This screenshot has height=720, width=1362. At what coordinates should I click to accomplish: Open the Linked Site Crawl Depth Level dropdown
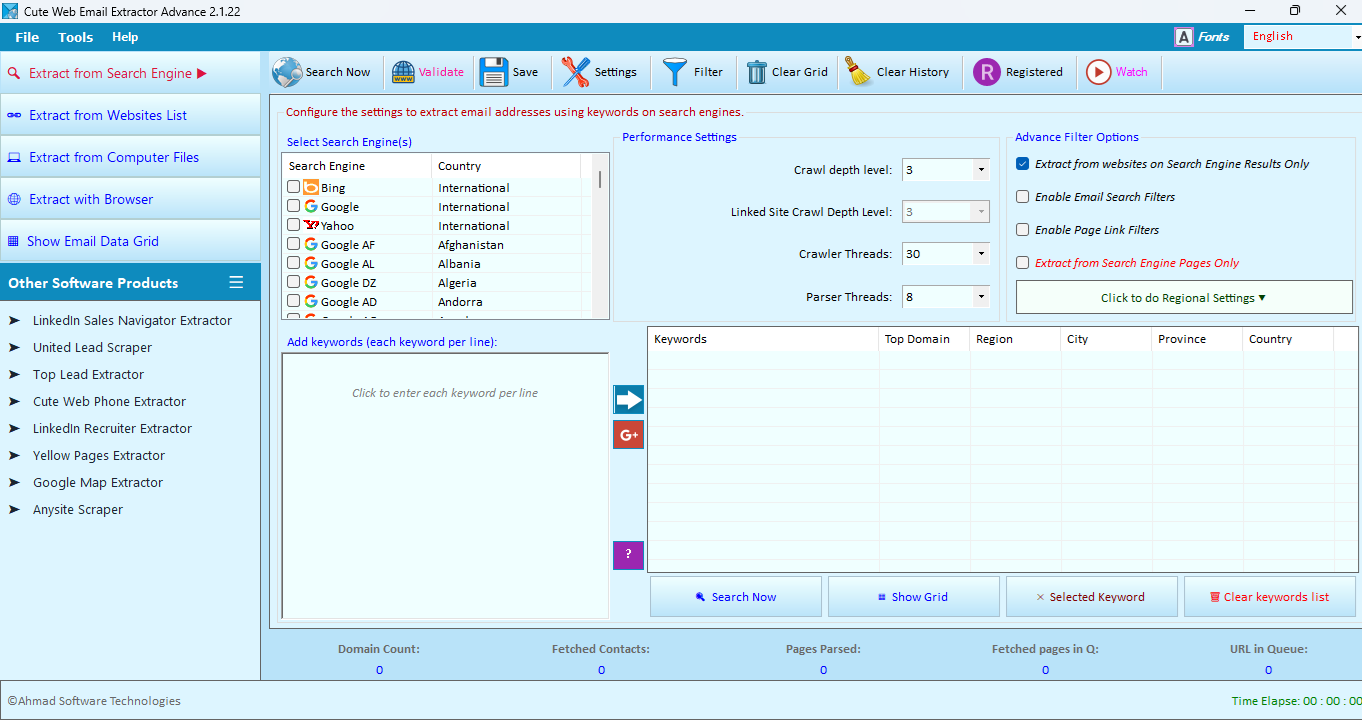click(x=981, y=212)
